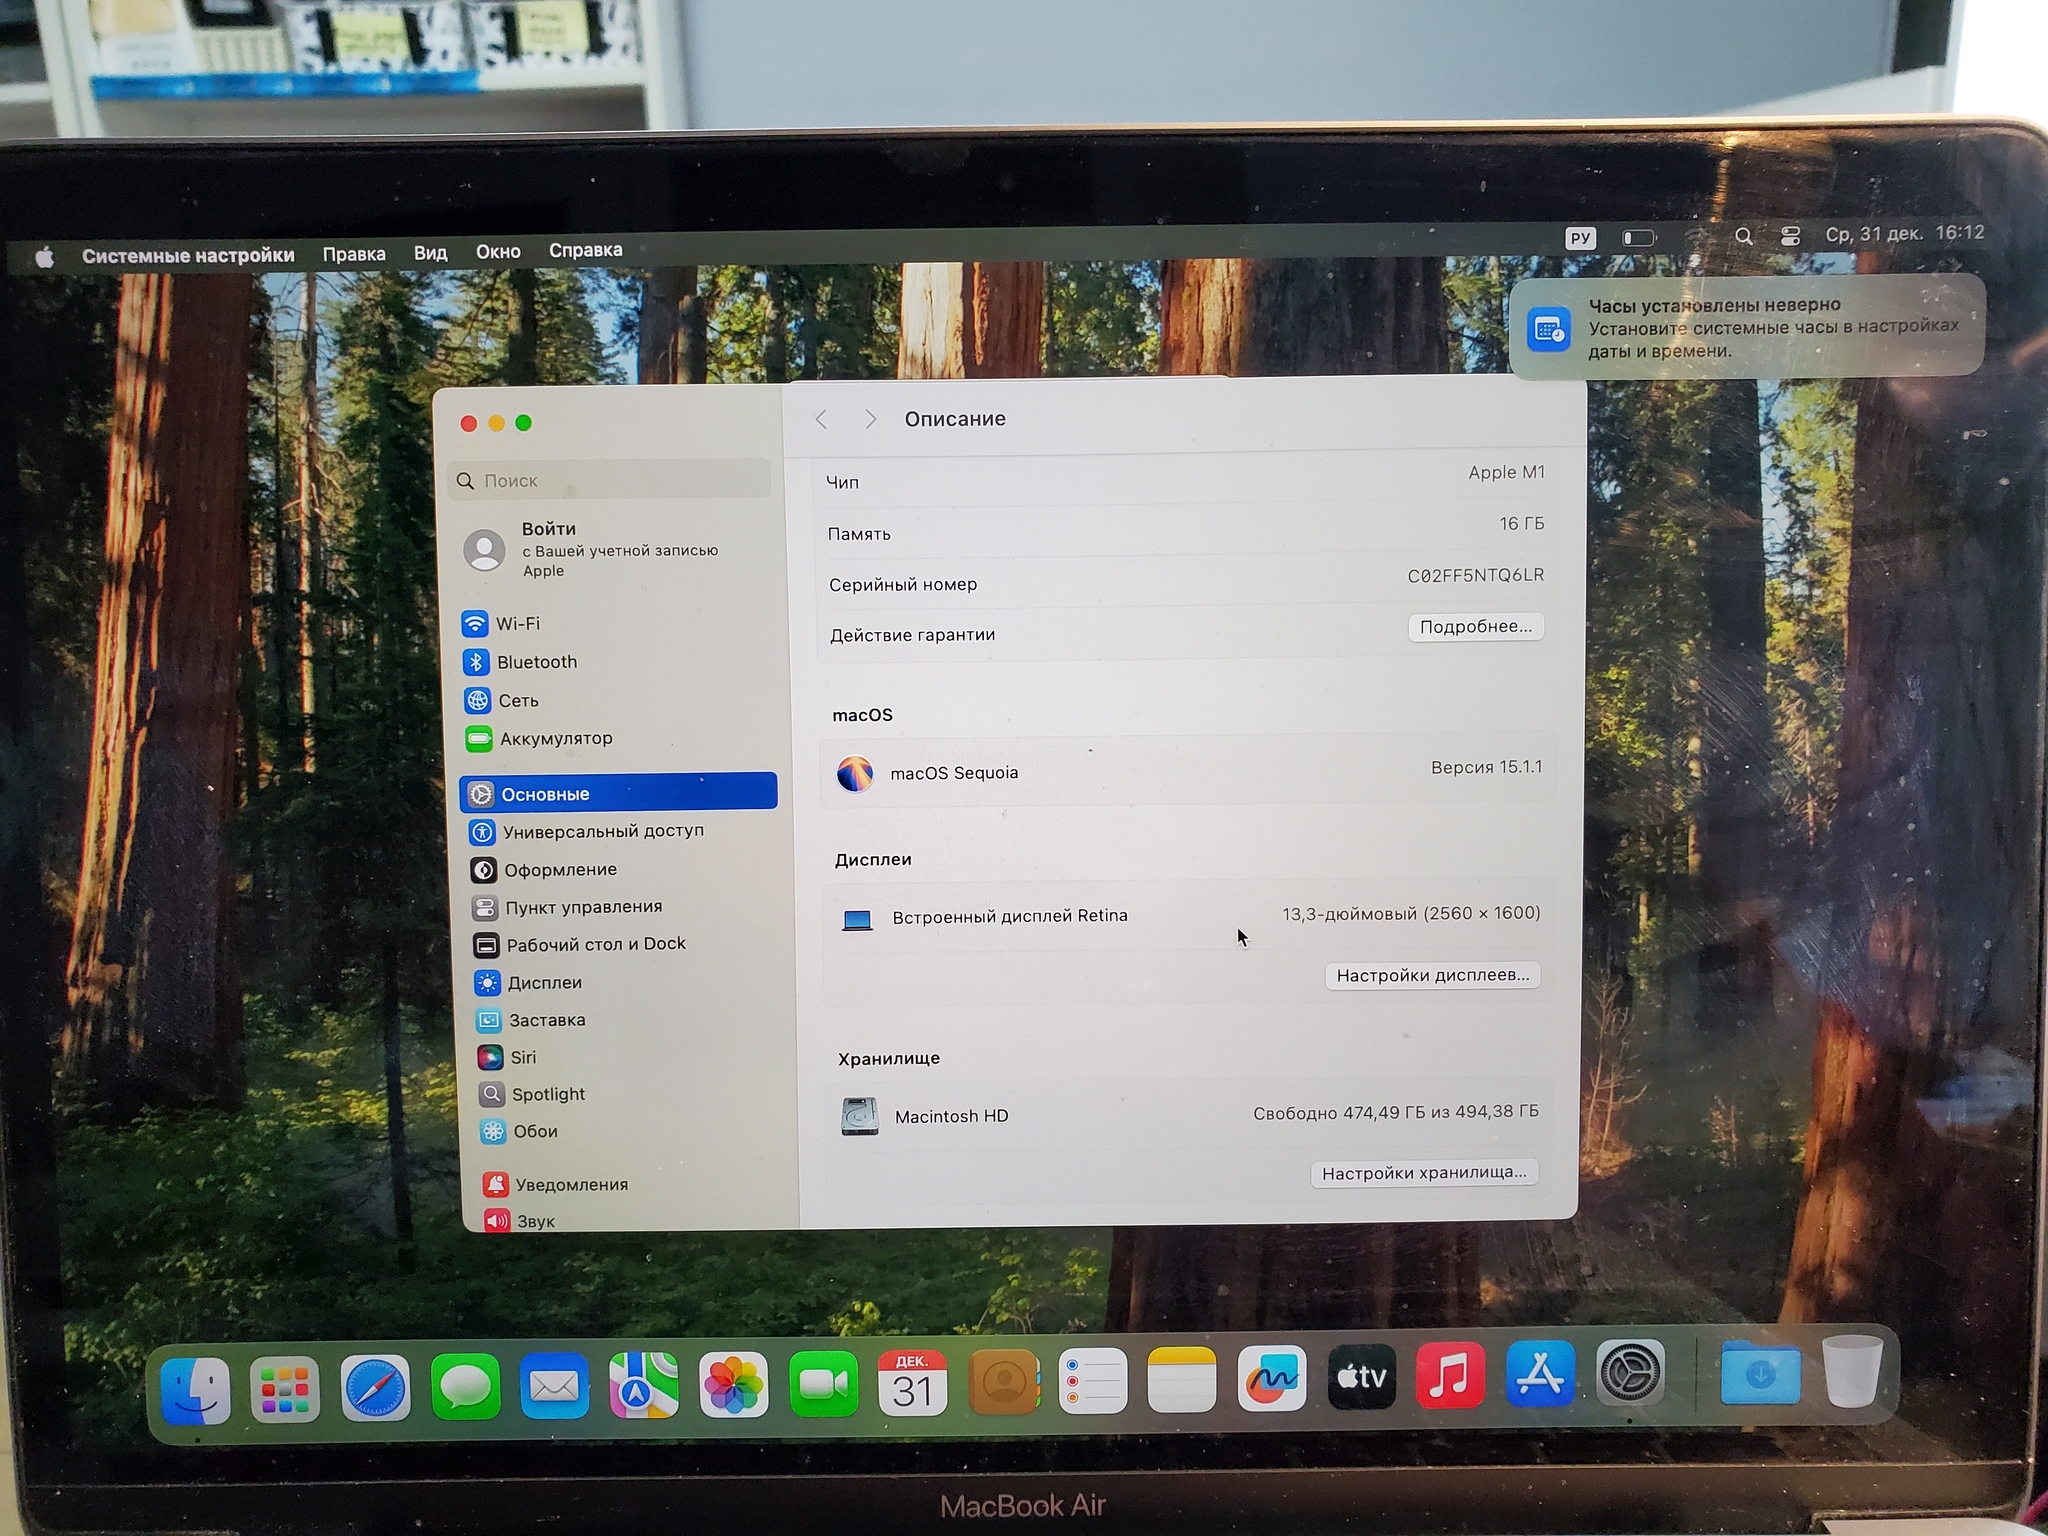The height and width of the screenshot is (1536, 2048).
Task: Open Wi-Fi settings in sidebar
Action: click(500, 624)
